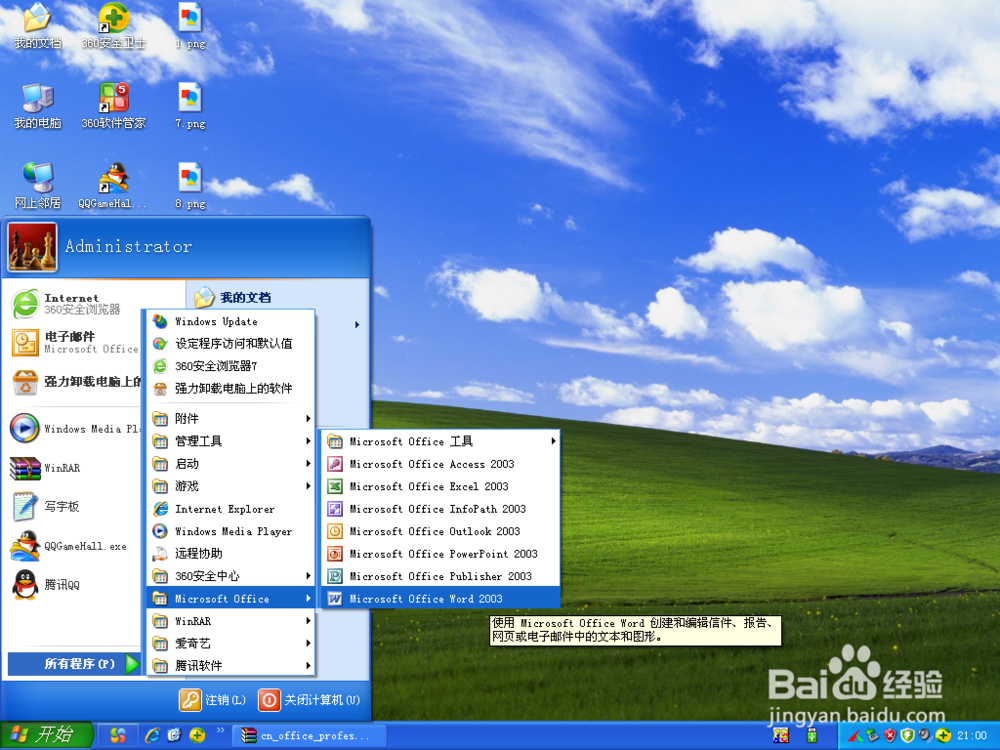The image size is (1000, 750).
Task: Click the red shield tray icon
Action: 890,736
